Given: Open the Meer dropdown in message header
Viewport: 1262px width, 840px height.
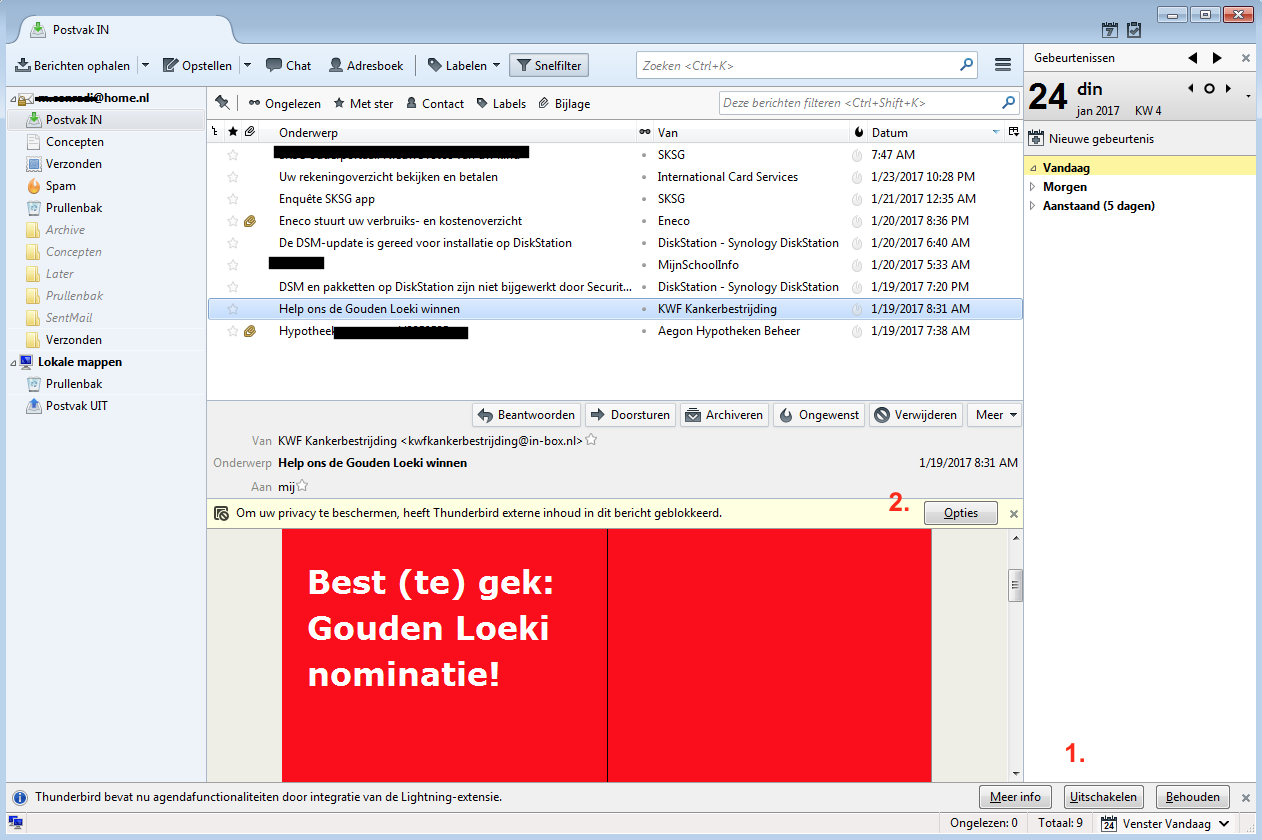Looking at the screenshot, I should point(994,415).
